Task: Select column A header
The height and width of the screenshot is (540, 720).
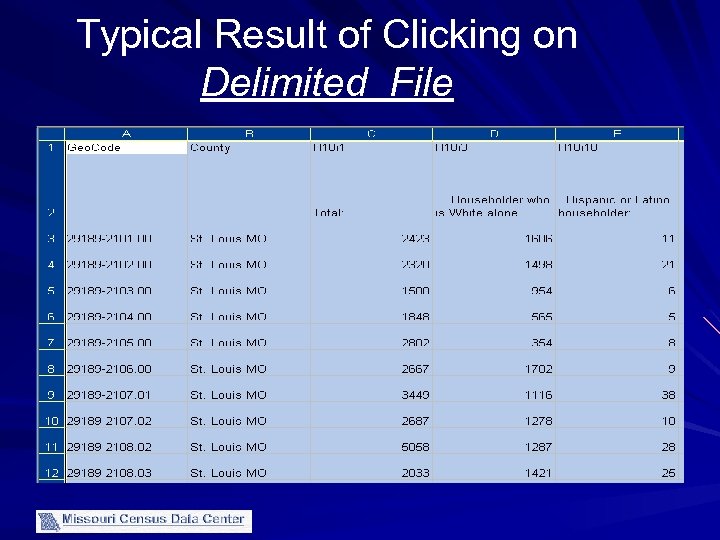Action: coord(126,134)
